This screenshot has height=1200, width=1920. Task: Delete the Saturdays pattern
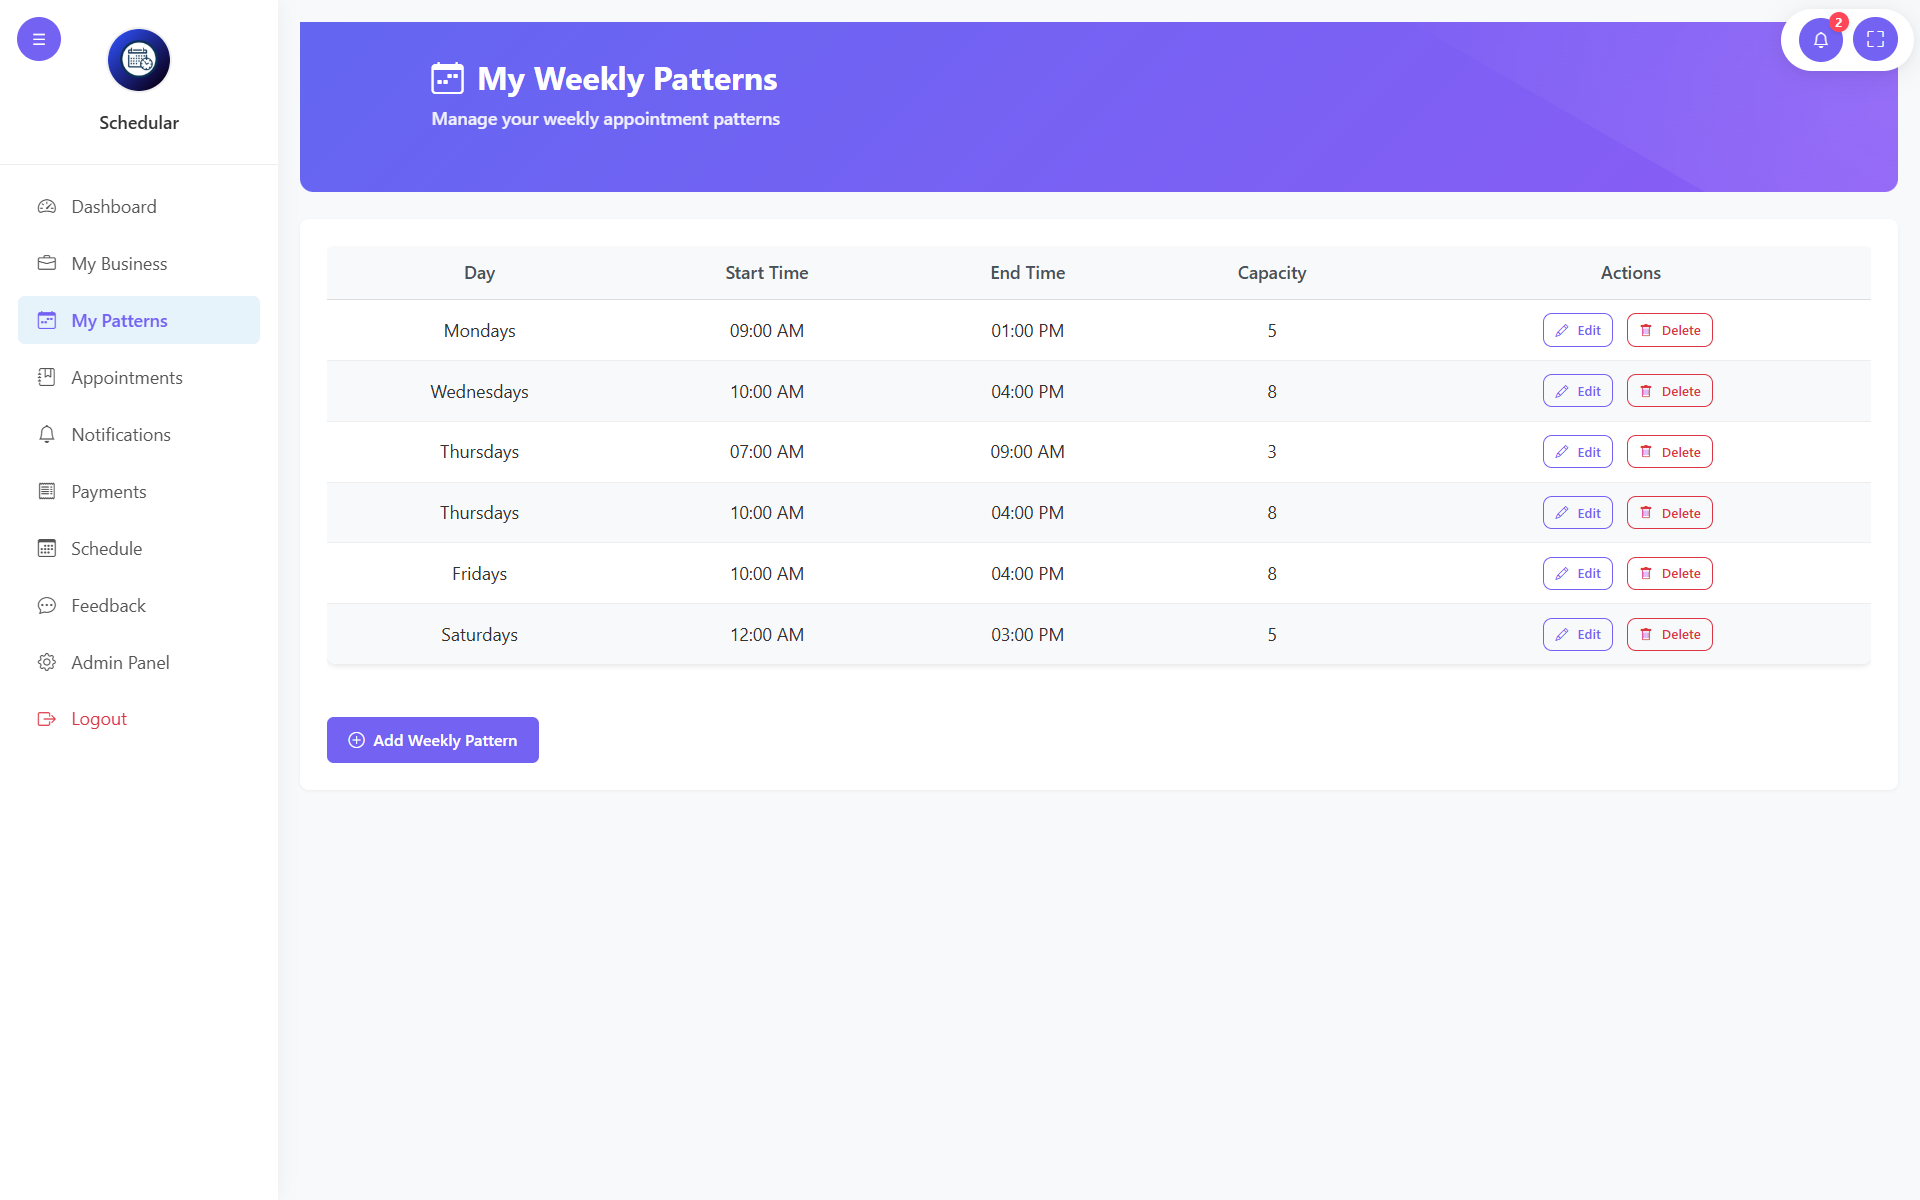click(x=1669, y=634)
